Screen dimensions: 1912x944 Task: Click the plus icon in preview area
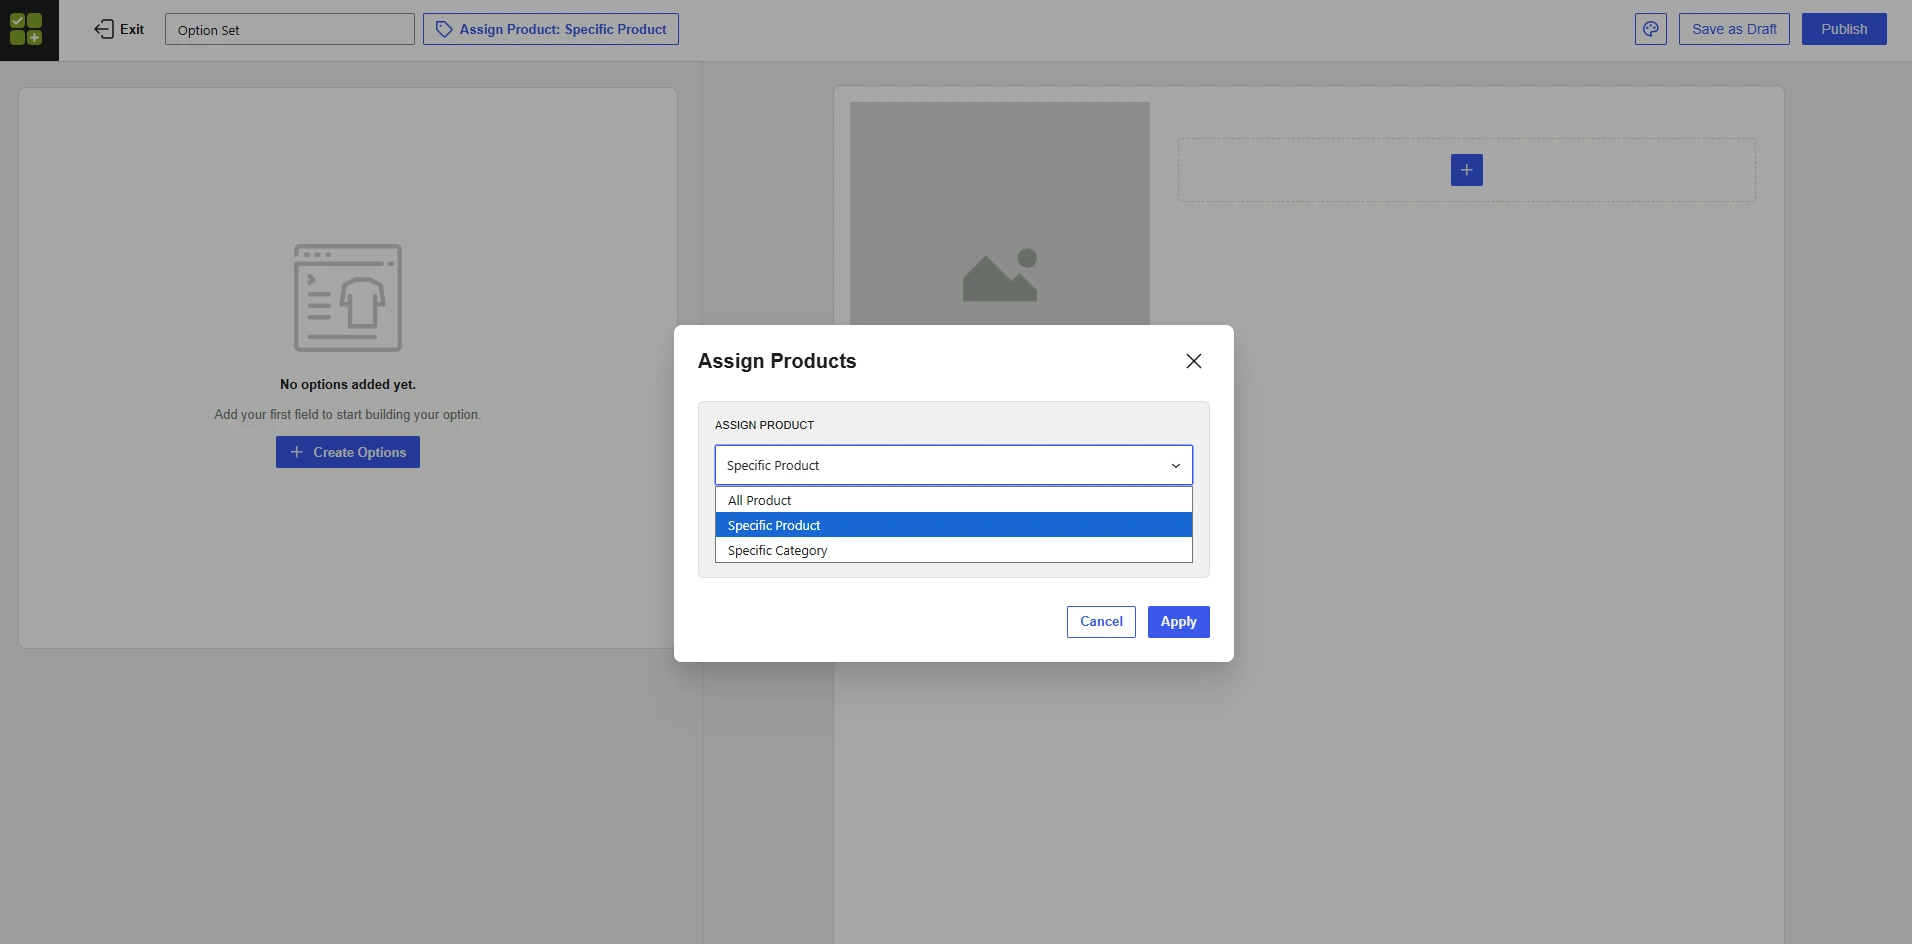1467,170
